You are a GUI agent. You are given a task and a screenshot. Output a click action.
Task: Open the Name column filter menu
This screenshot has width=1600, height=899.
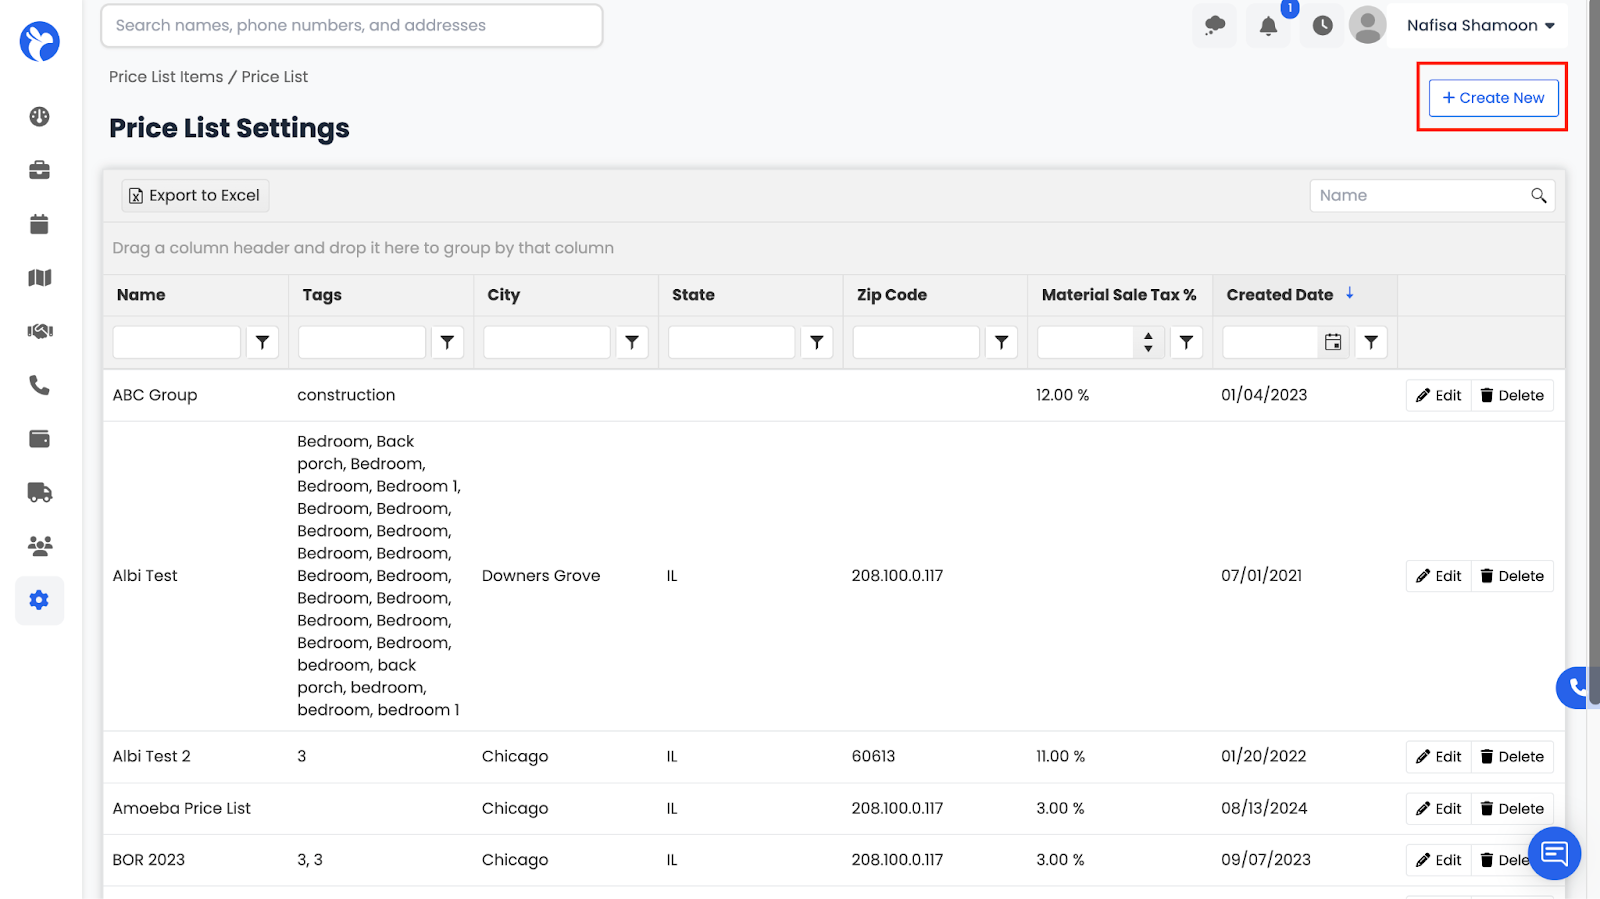262,342
